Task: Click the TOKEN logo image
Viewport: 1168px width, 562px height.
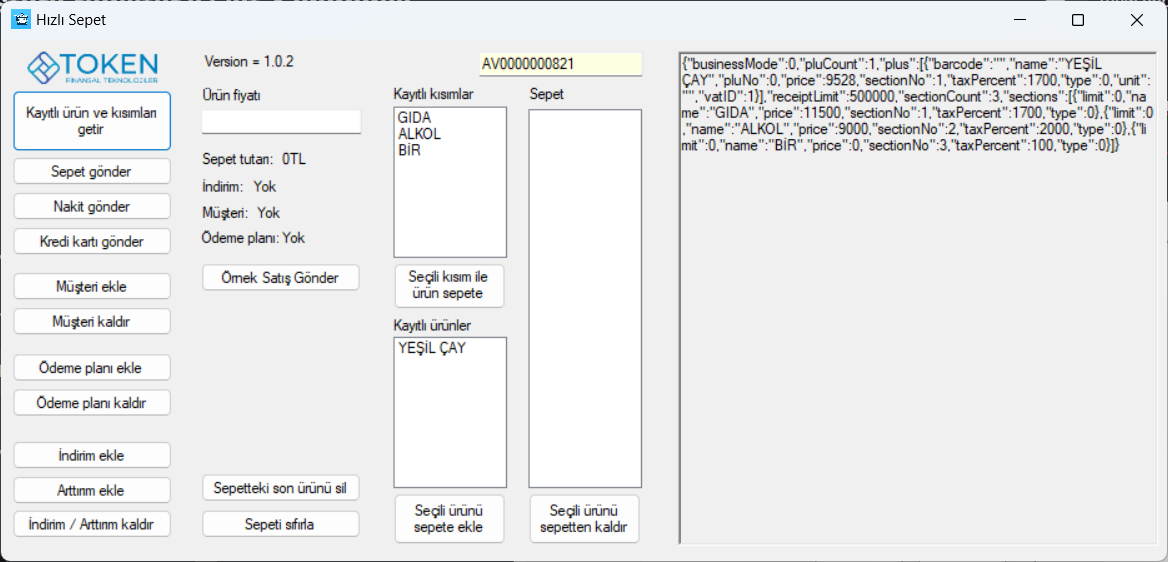Action: 92,66
